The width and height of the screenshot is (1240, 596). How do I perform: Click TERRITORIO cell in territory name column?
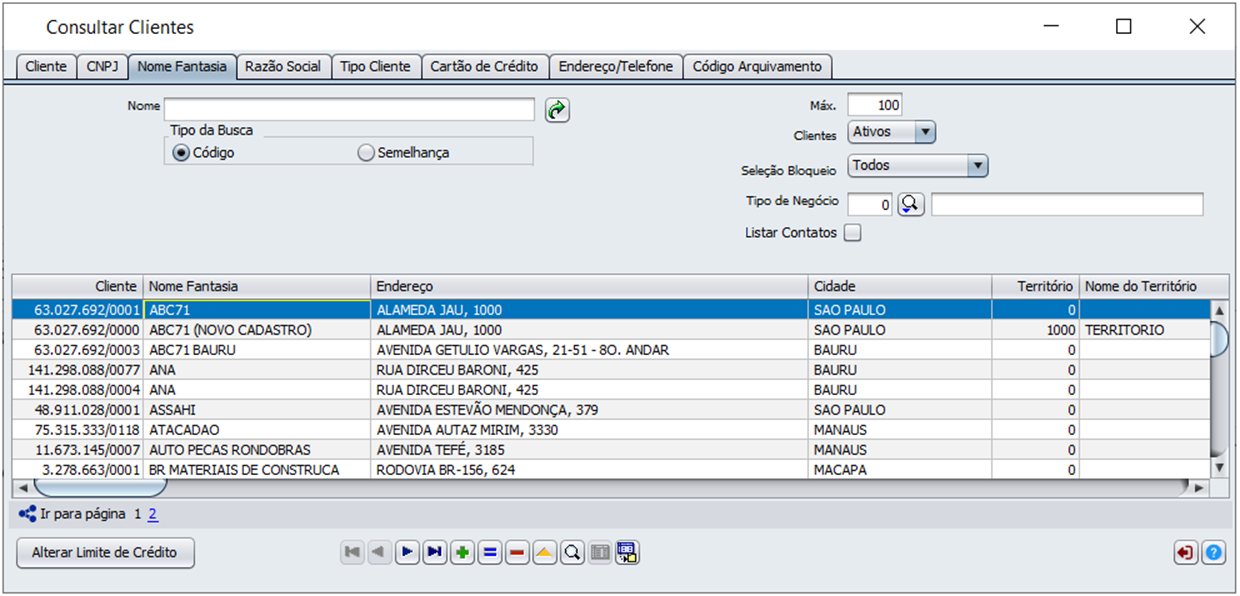point(1145,330)
